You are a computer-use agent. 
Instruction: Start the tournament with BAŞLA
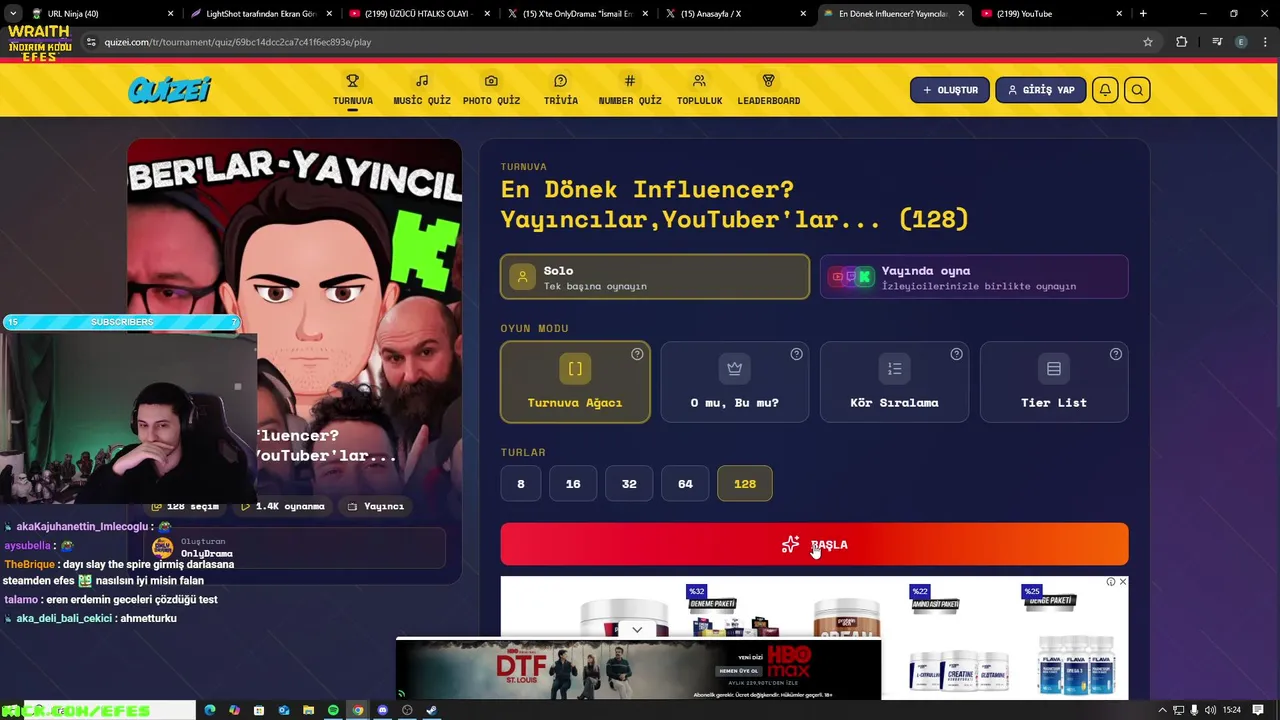click(x=814, y=544)
